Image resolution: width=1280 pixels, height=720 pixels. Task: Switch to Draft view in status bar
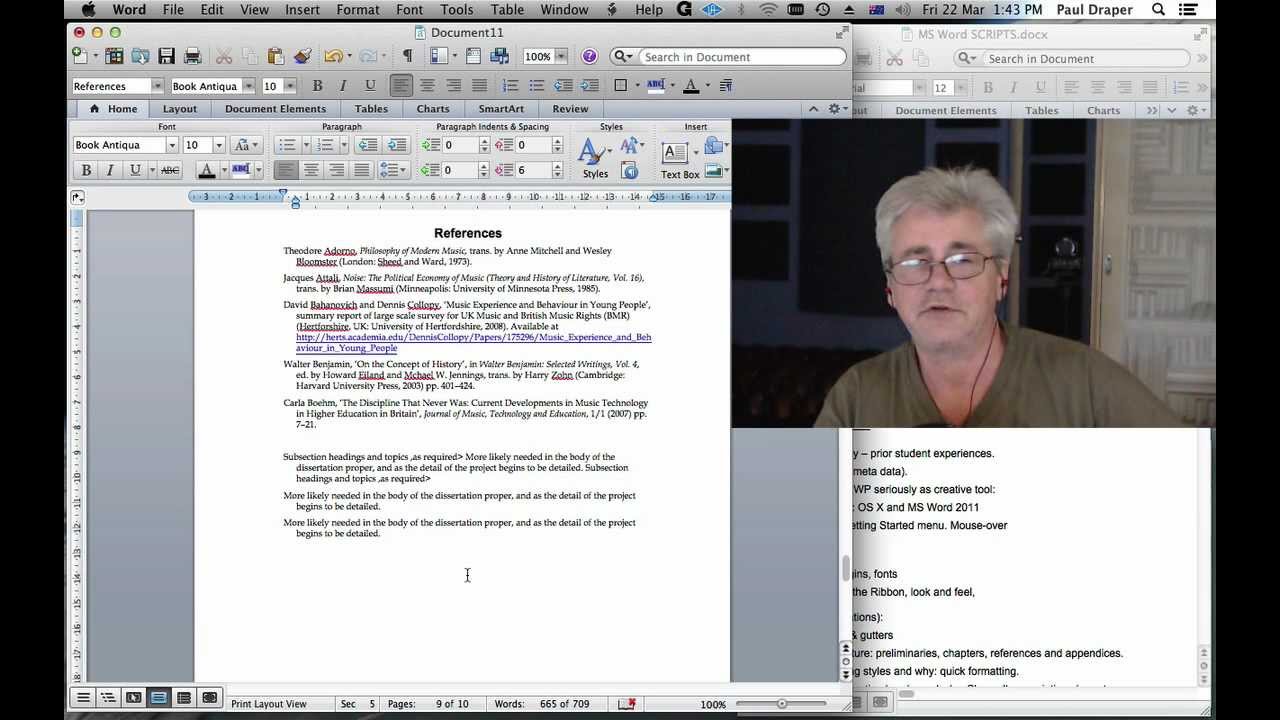[84, 698]
